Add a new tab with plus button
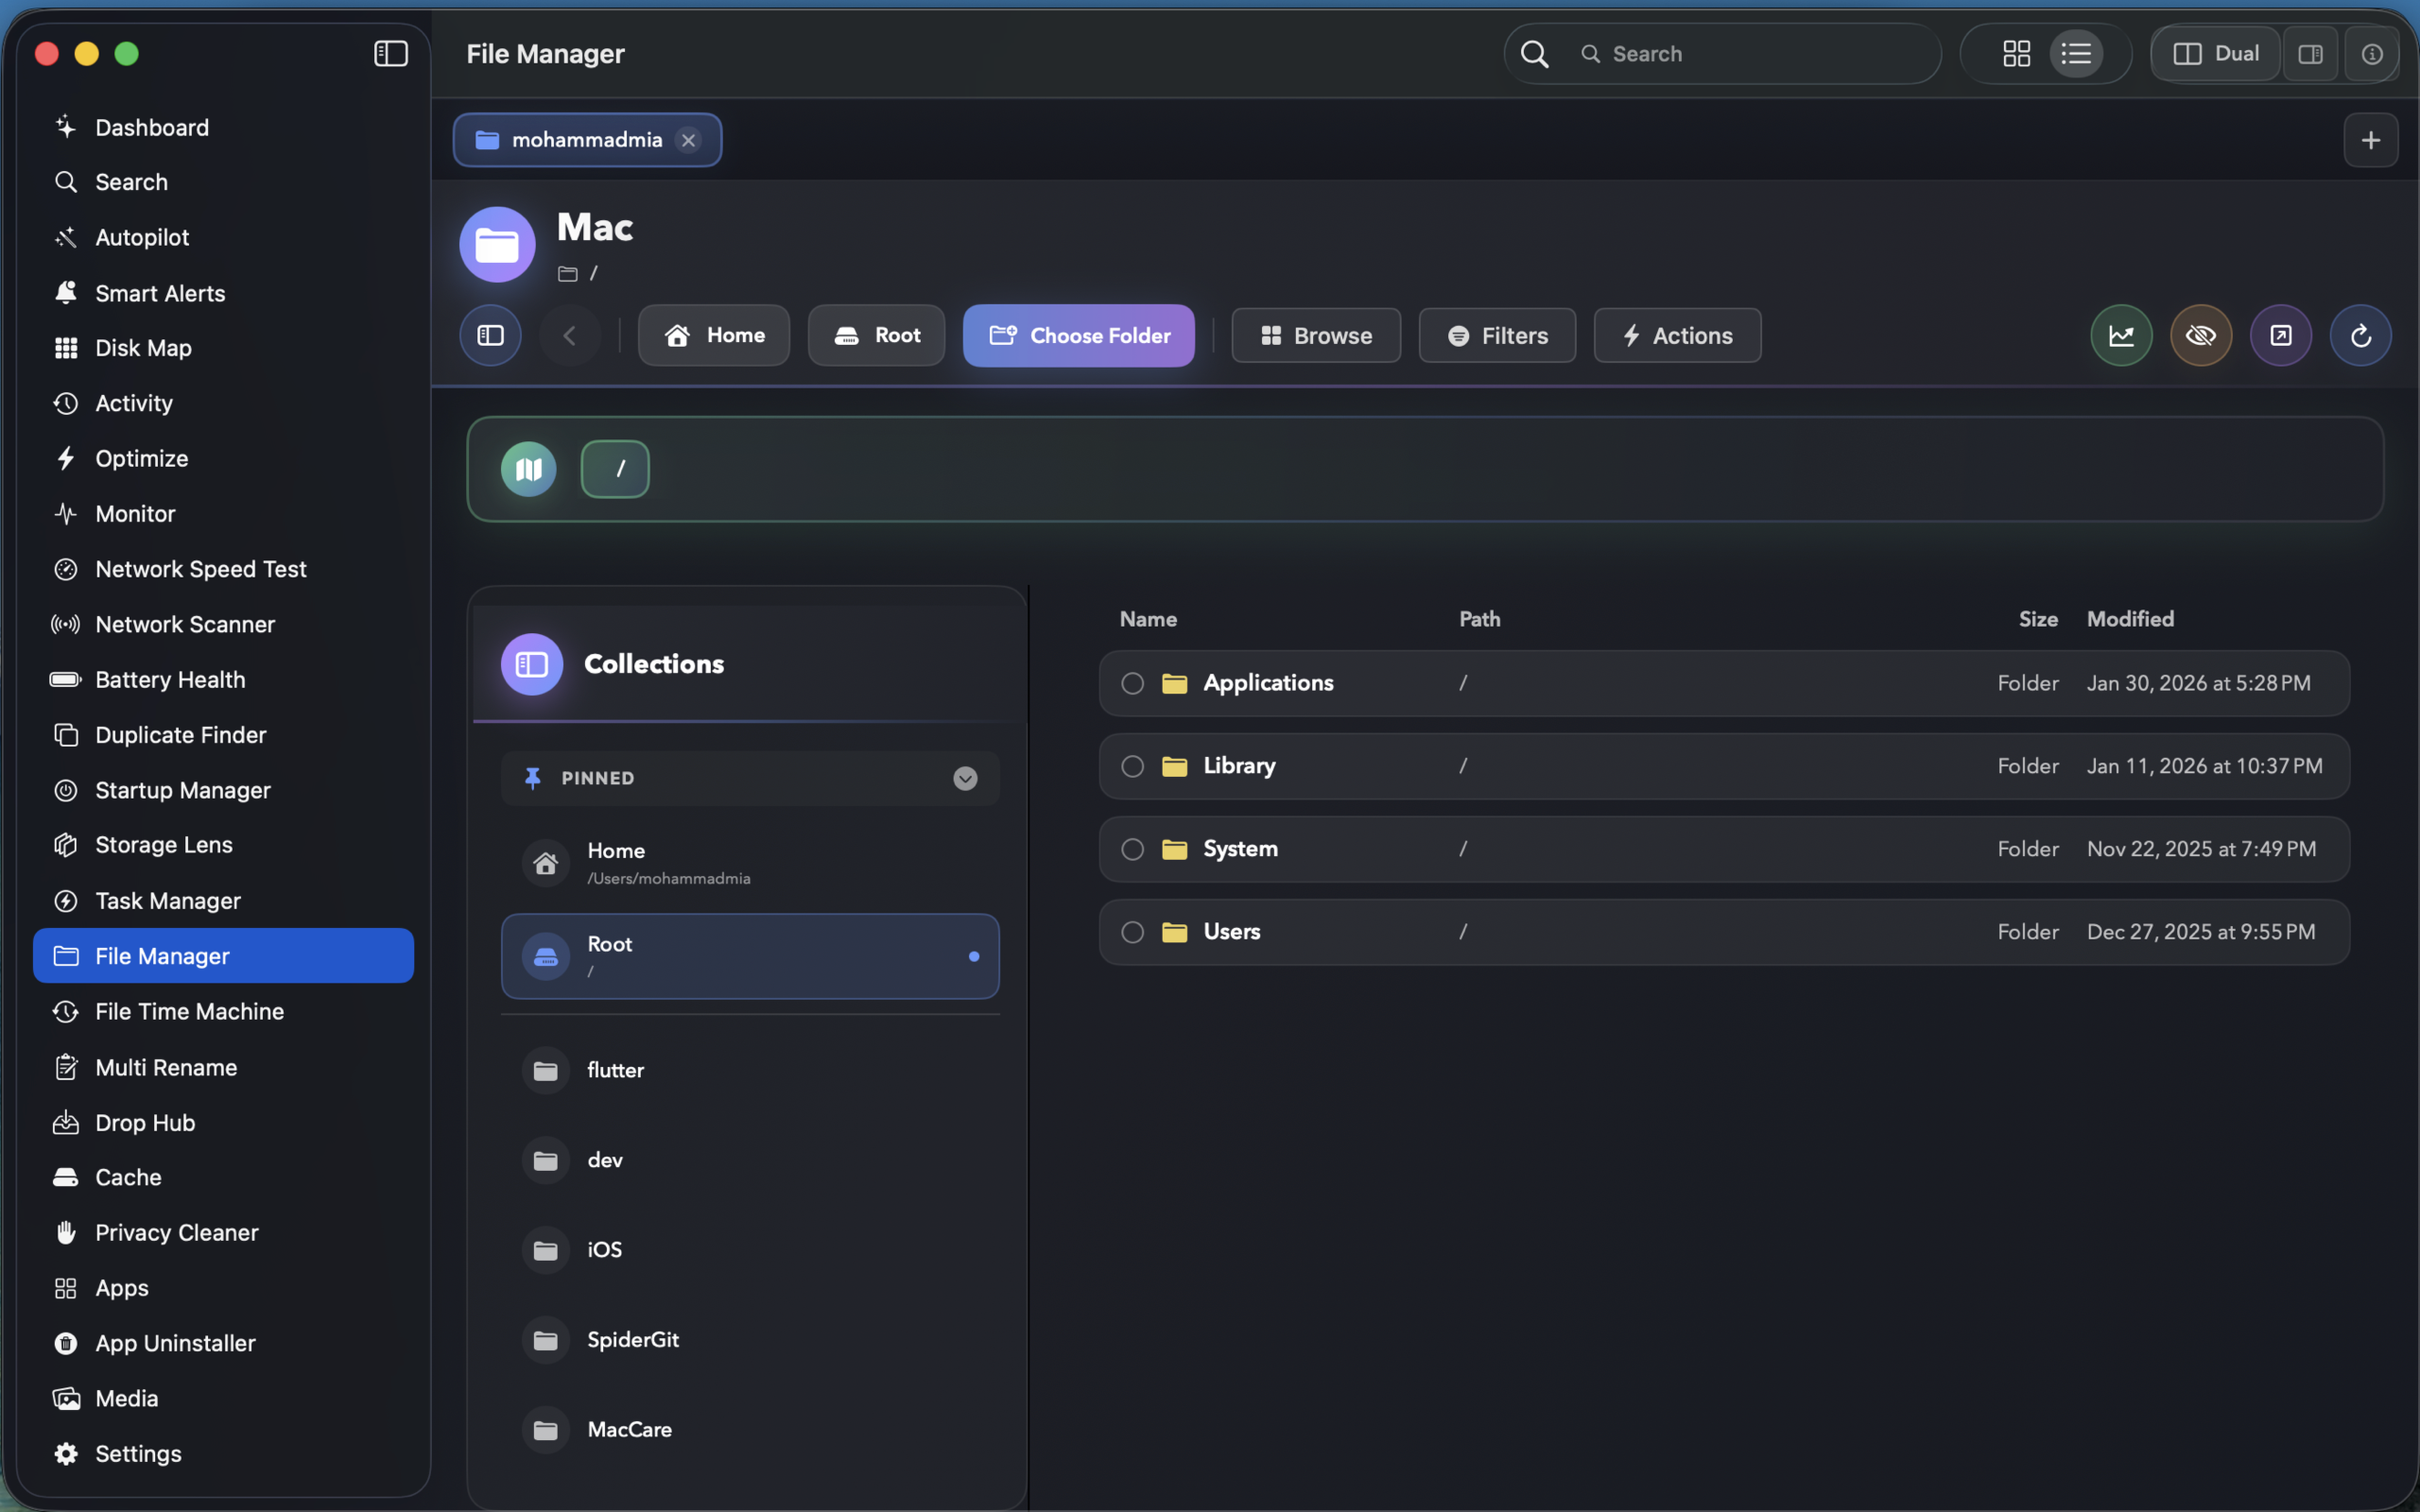Image resolution: width=2420 pixels, height=1512 pixels. pos(2370,140)
